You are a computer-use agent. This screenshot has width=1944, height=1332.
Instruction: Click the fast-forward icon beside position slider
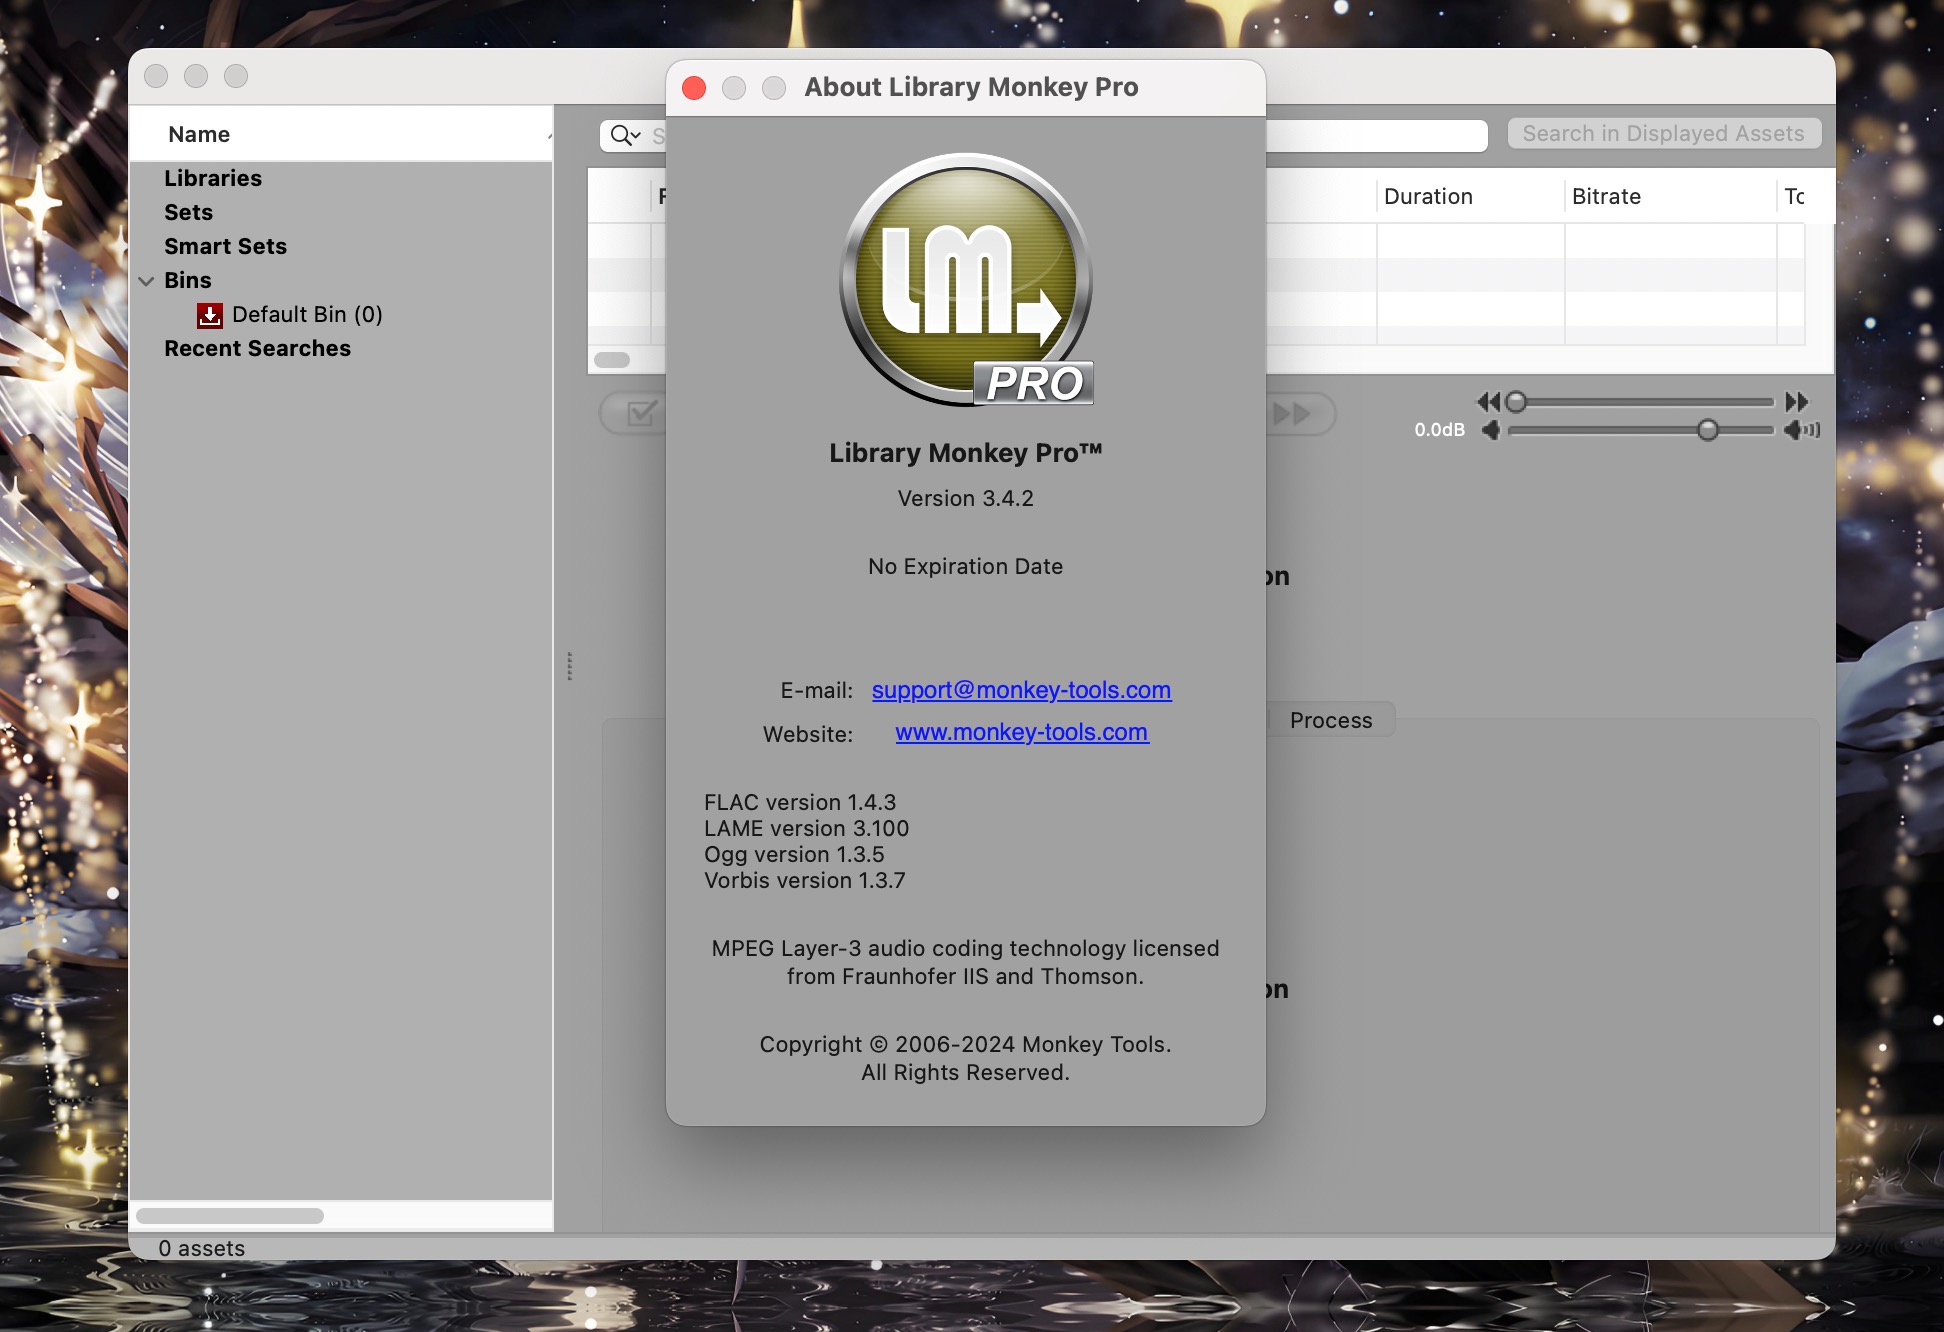click(x=1797, y=402)
